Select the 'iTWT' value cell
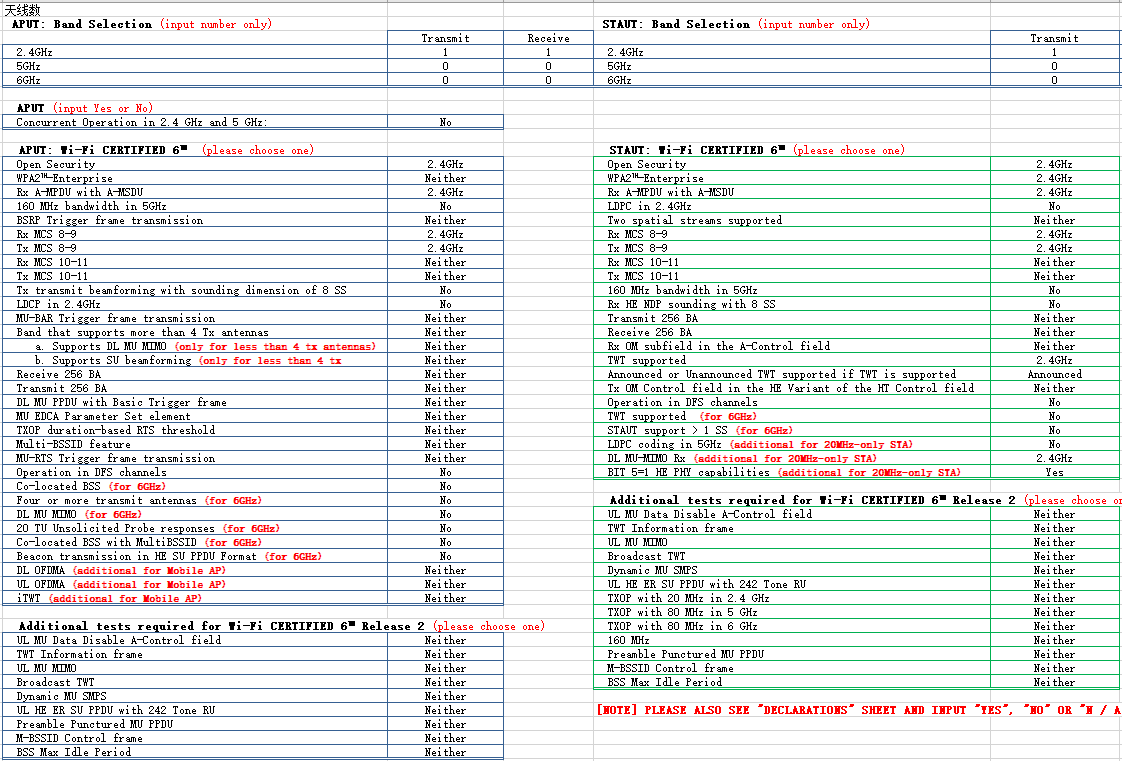Viewport: 1122px width, 761px height. [445, 599]
